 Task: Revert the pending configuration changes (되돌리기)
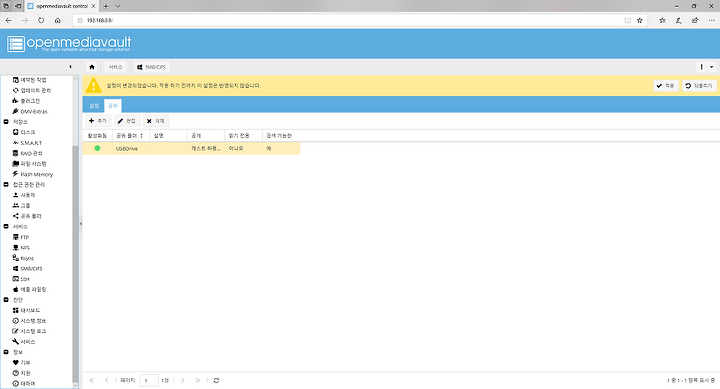click(x=699, y=86)
